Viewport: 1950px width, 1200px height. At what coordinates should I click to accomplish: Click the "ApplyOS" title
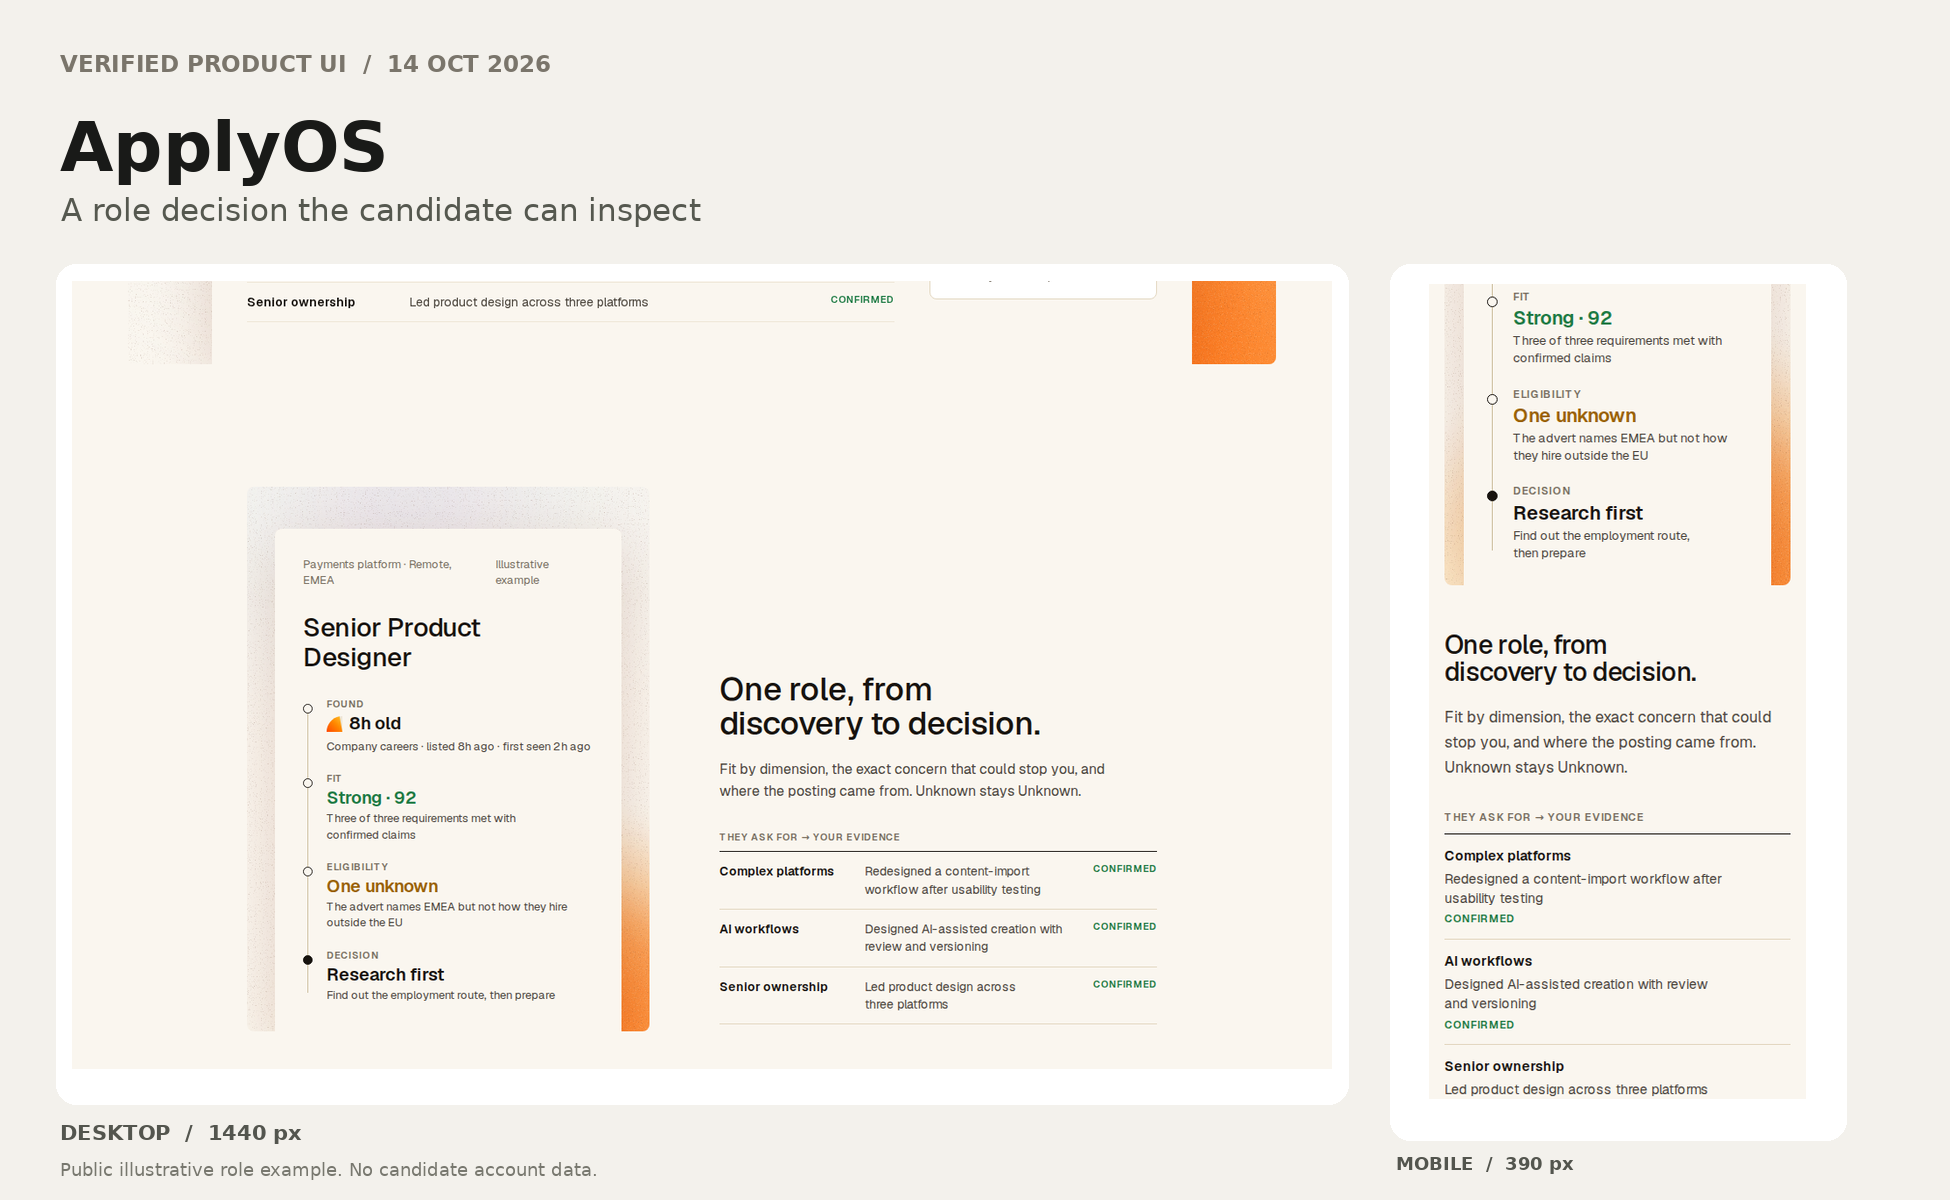223,147
